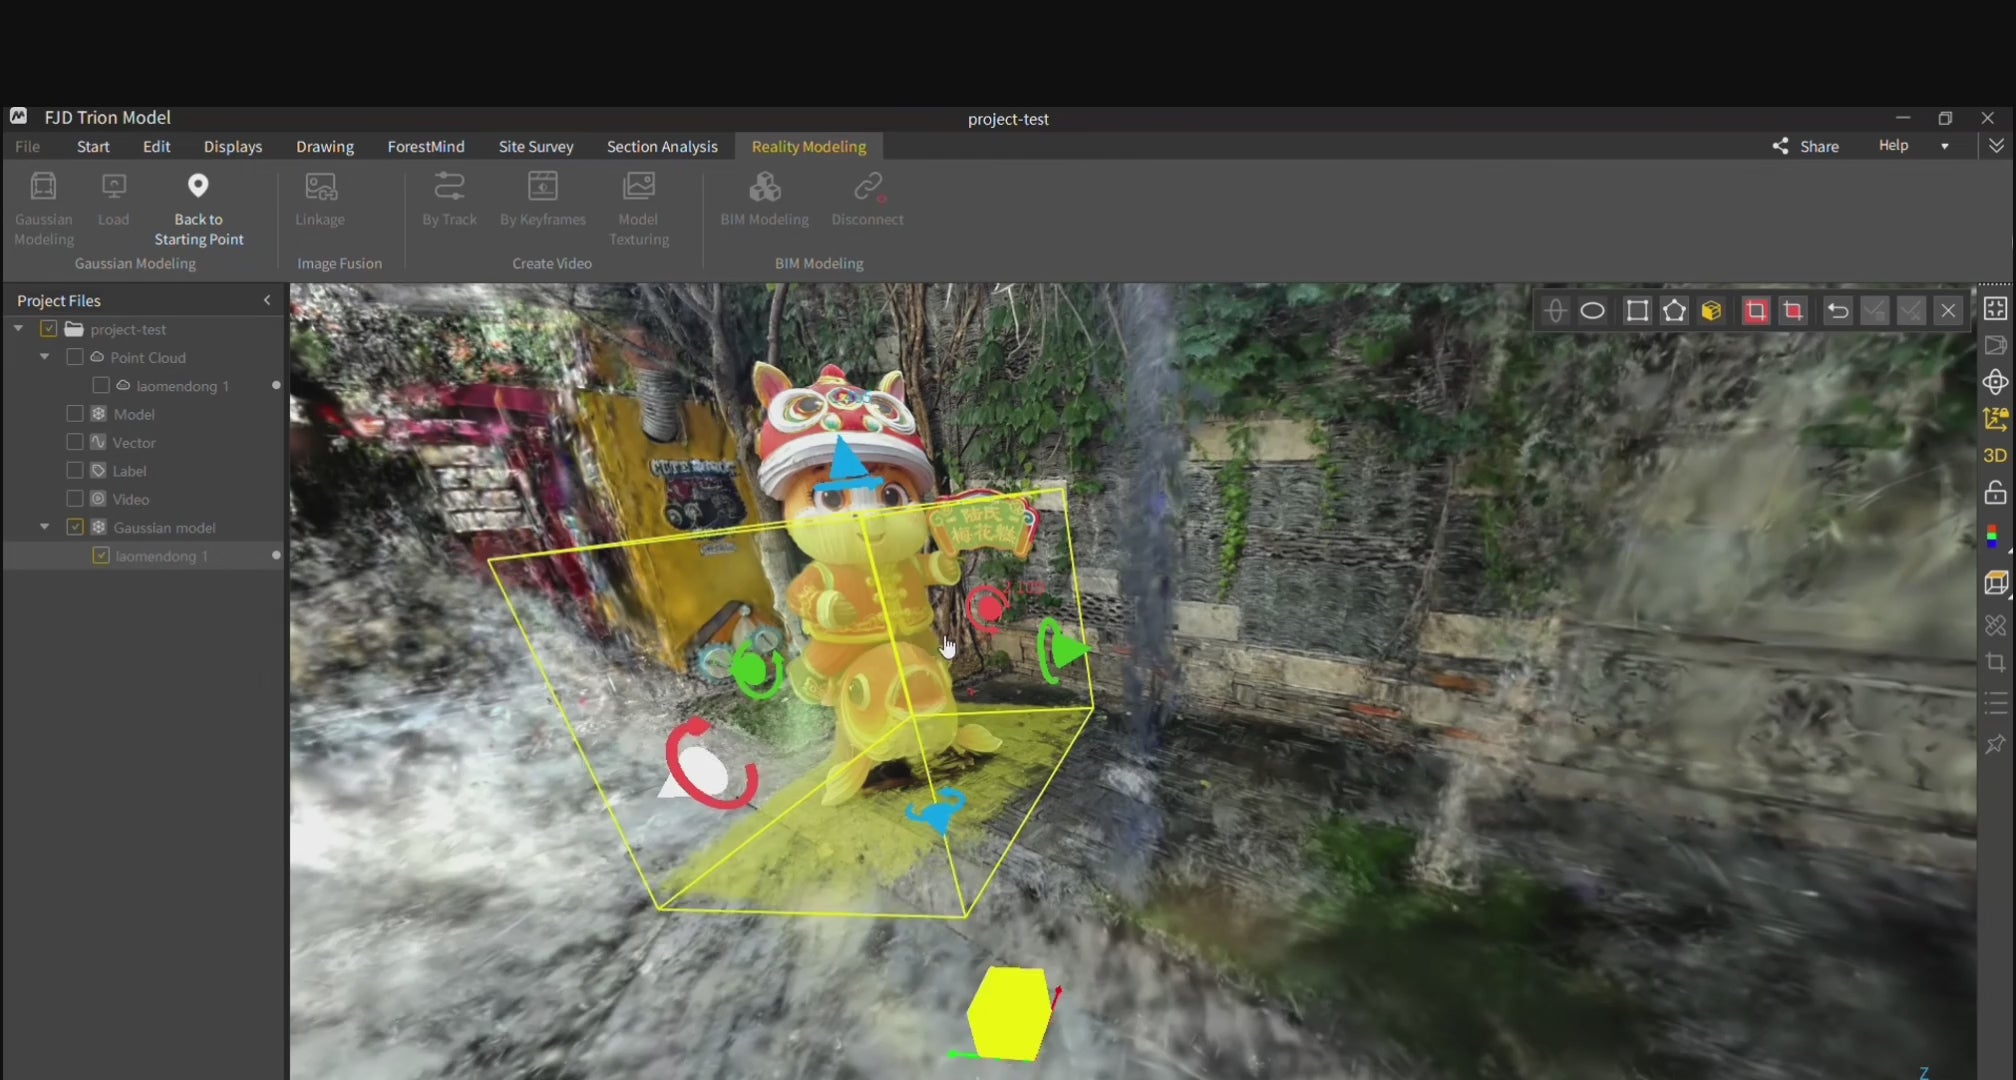This screenshot has width=2016, height=1080.
Task: Click the fit-to-view icon at sidebar top
Action: click(1995, 309)
